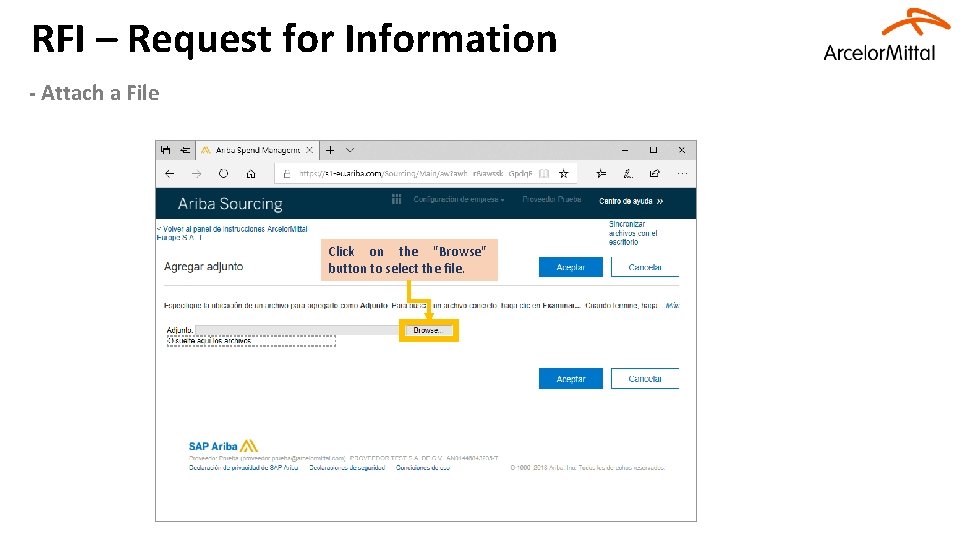
Task: Click Proveedor Prueba in header
Action: click(552, 200)
